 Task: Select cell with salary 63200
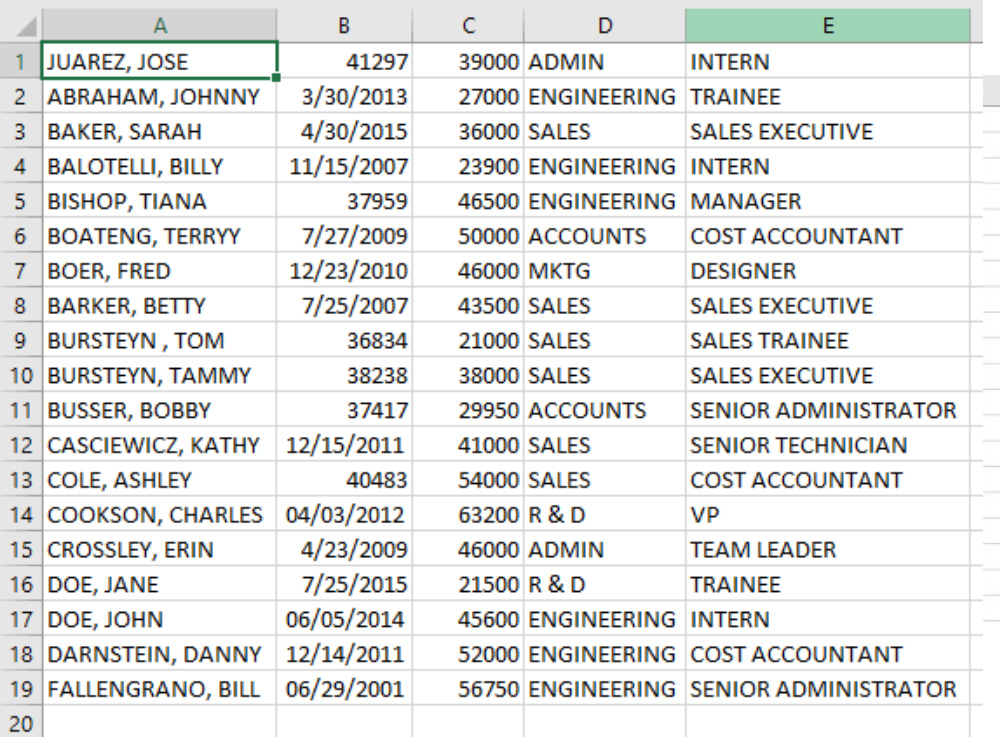(x=468, y=515)
